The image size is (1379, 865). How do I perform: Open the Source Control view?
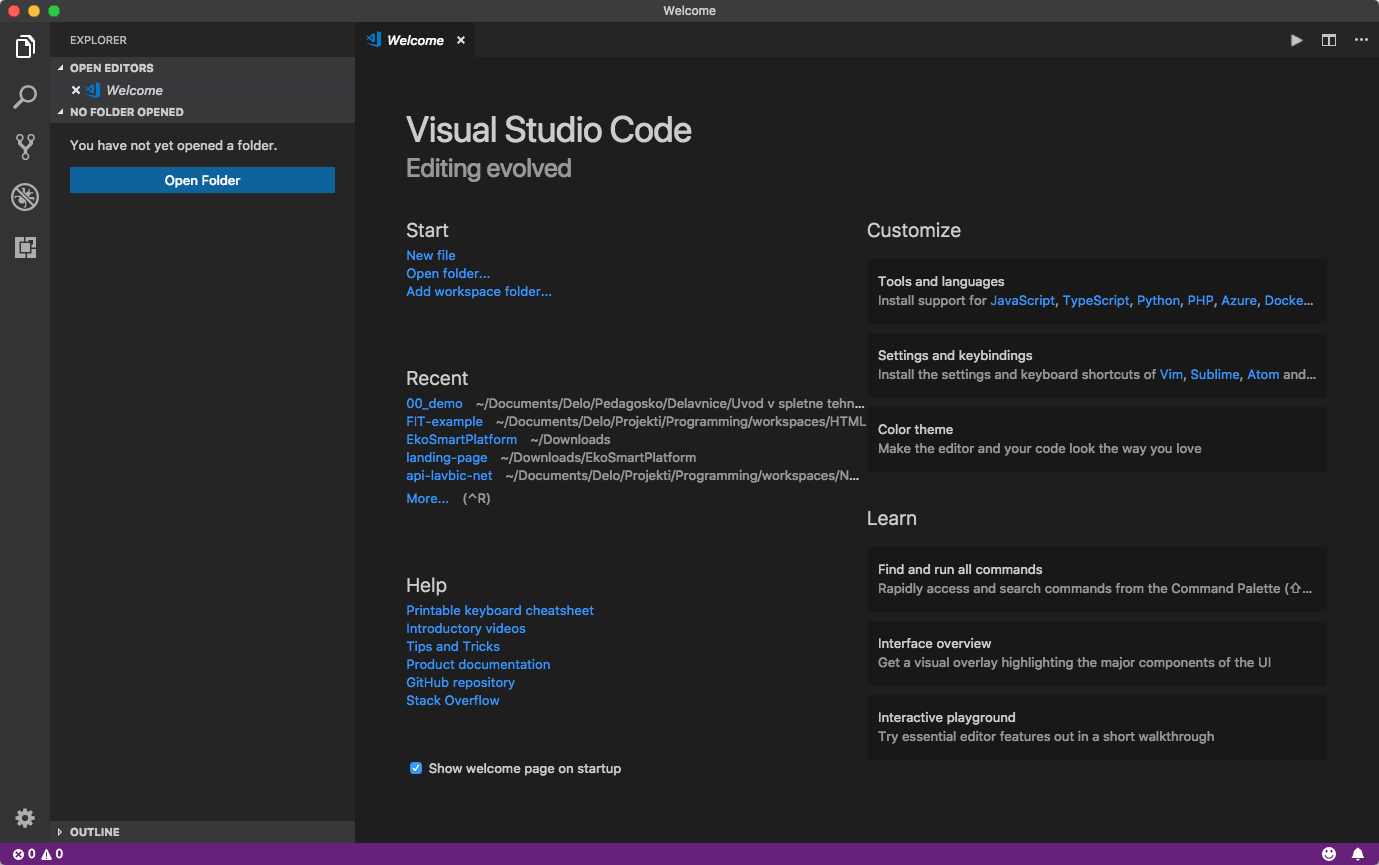pyautogui.click(x=25, y=147)
